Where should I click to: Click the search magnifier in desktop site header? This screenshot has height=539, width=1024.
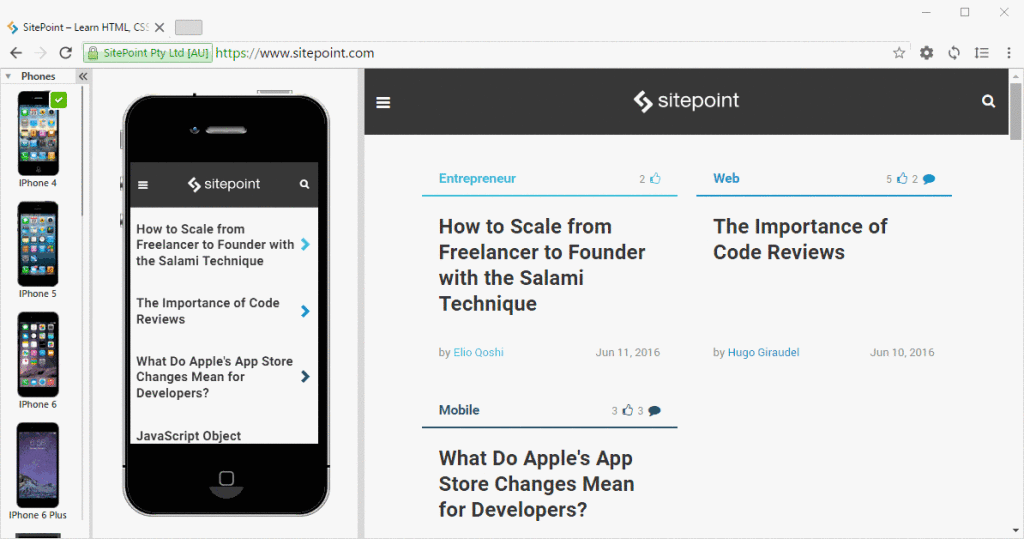point(988,101)
